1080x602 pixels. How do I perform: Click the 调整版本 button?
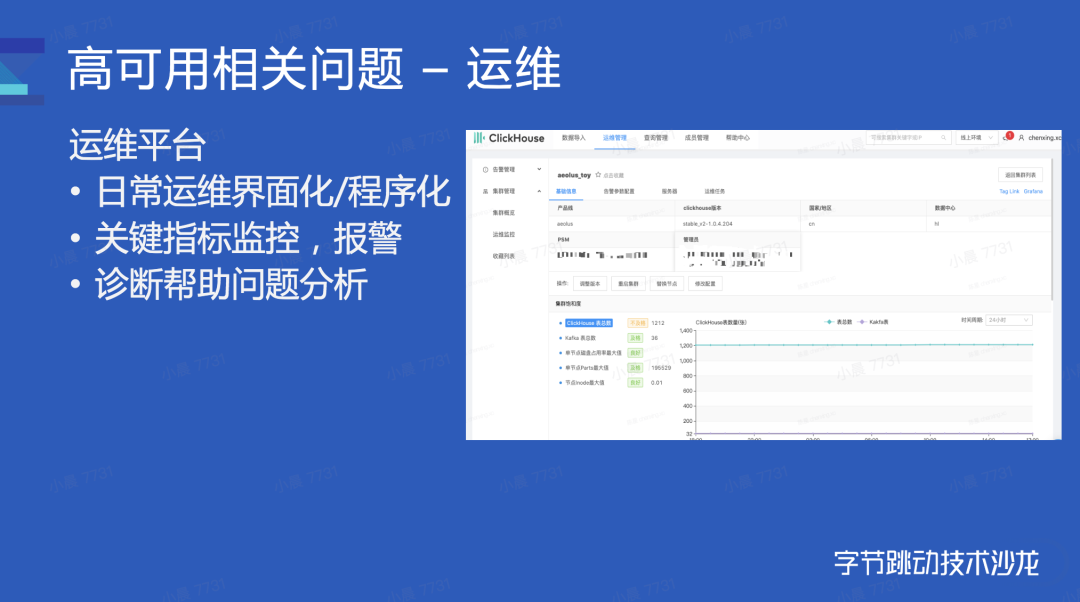click(x=590, y=284)
